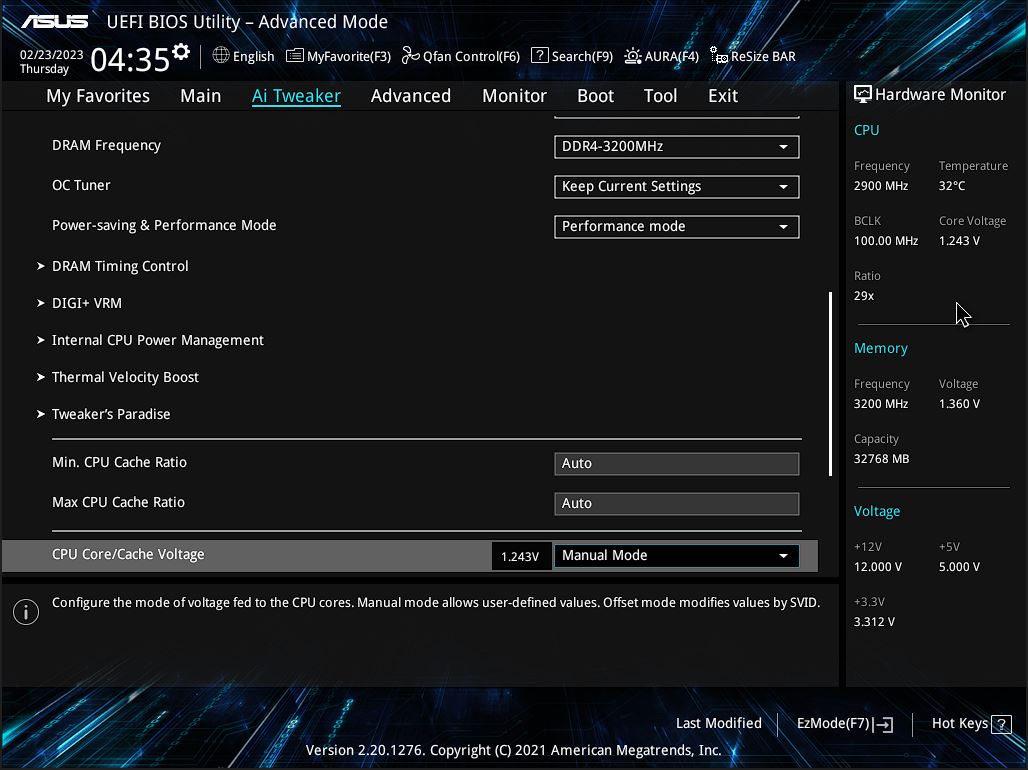Click the globe icon for English language
The width and height of the screenshot is (1028, 770).
[221, 56]
